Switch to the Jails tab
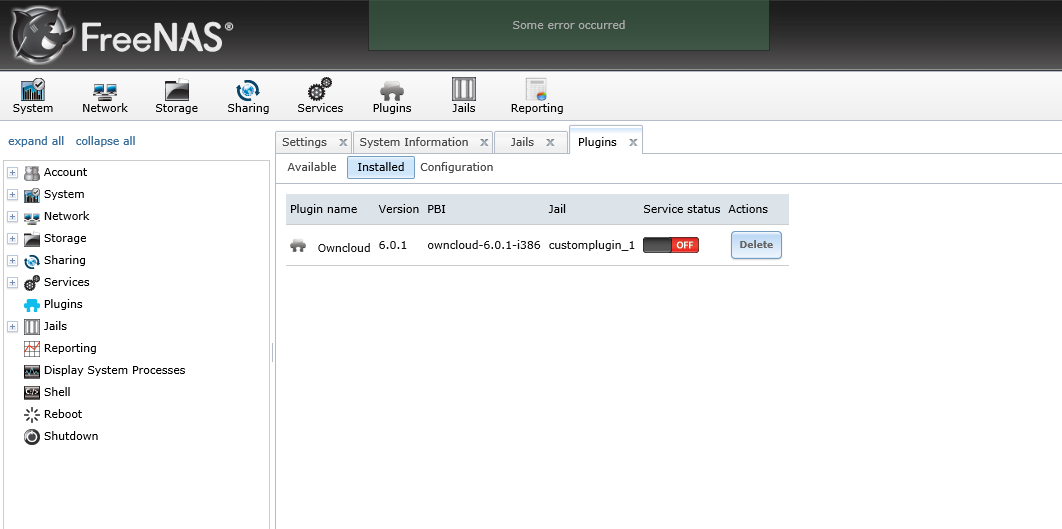Screen dimensions: 1062x529 coord(522,142)
